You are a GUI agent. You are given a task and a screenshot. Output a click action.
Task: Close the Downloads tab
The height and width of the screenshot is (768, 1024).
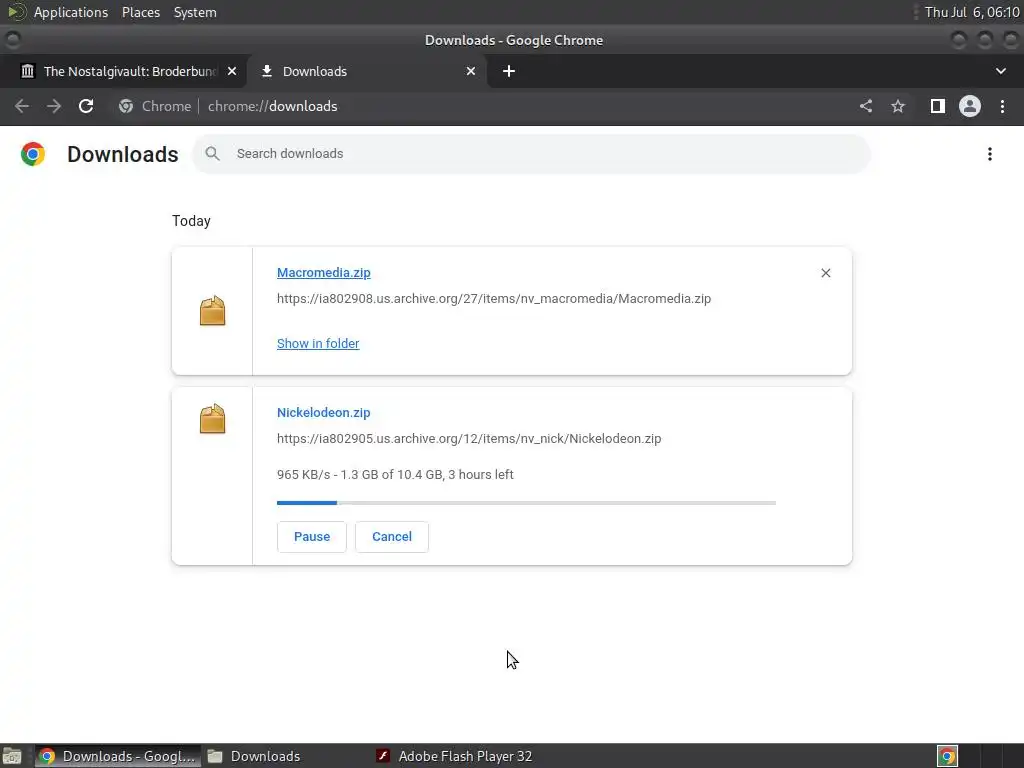[x=471, y=71]
